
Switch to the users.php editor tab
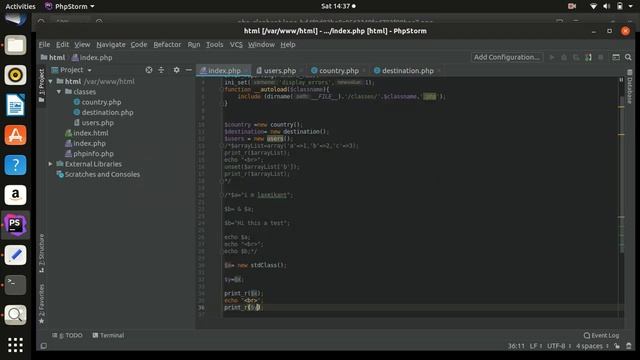[276, 71]
